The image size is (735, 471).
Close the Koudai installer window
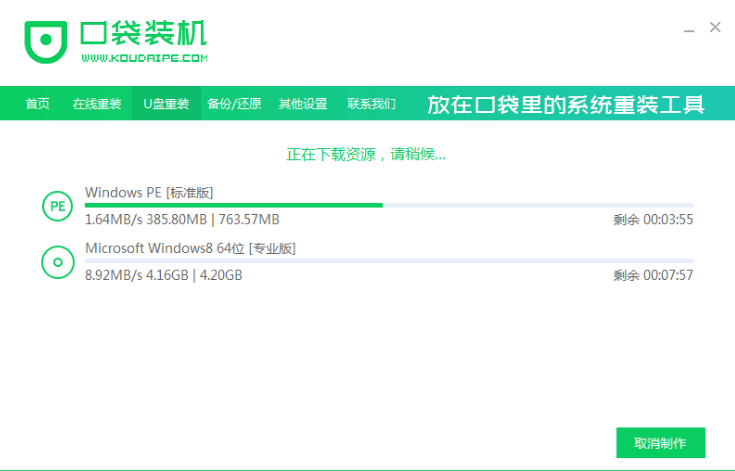point(715,27)
